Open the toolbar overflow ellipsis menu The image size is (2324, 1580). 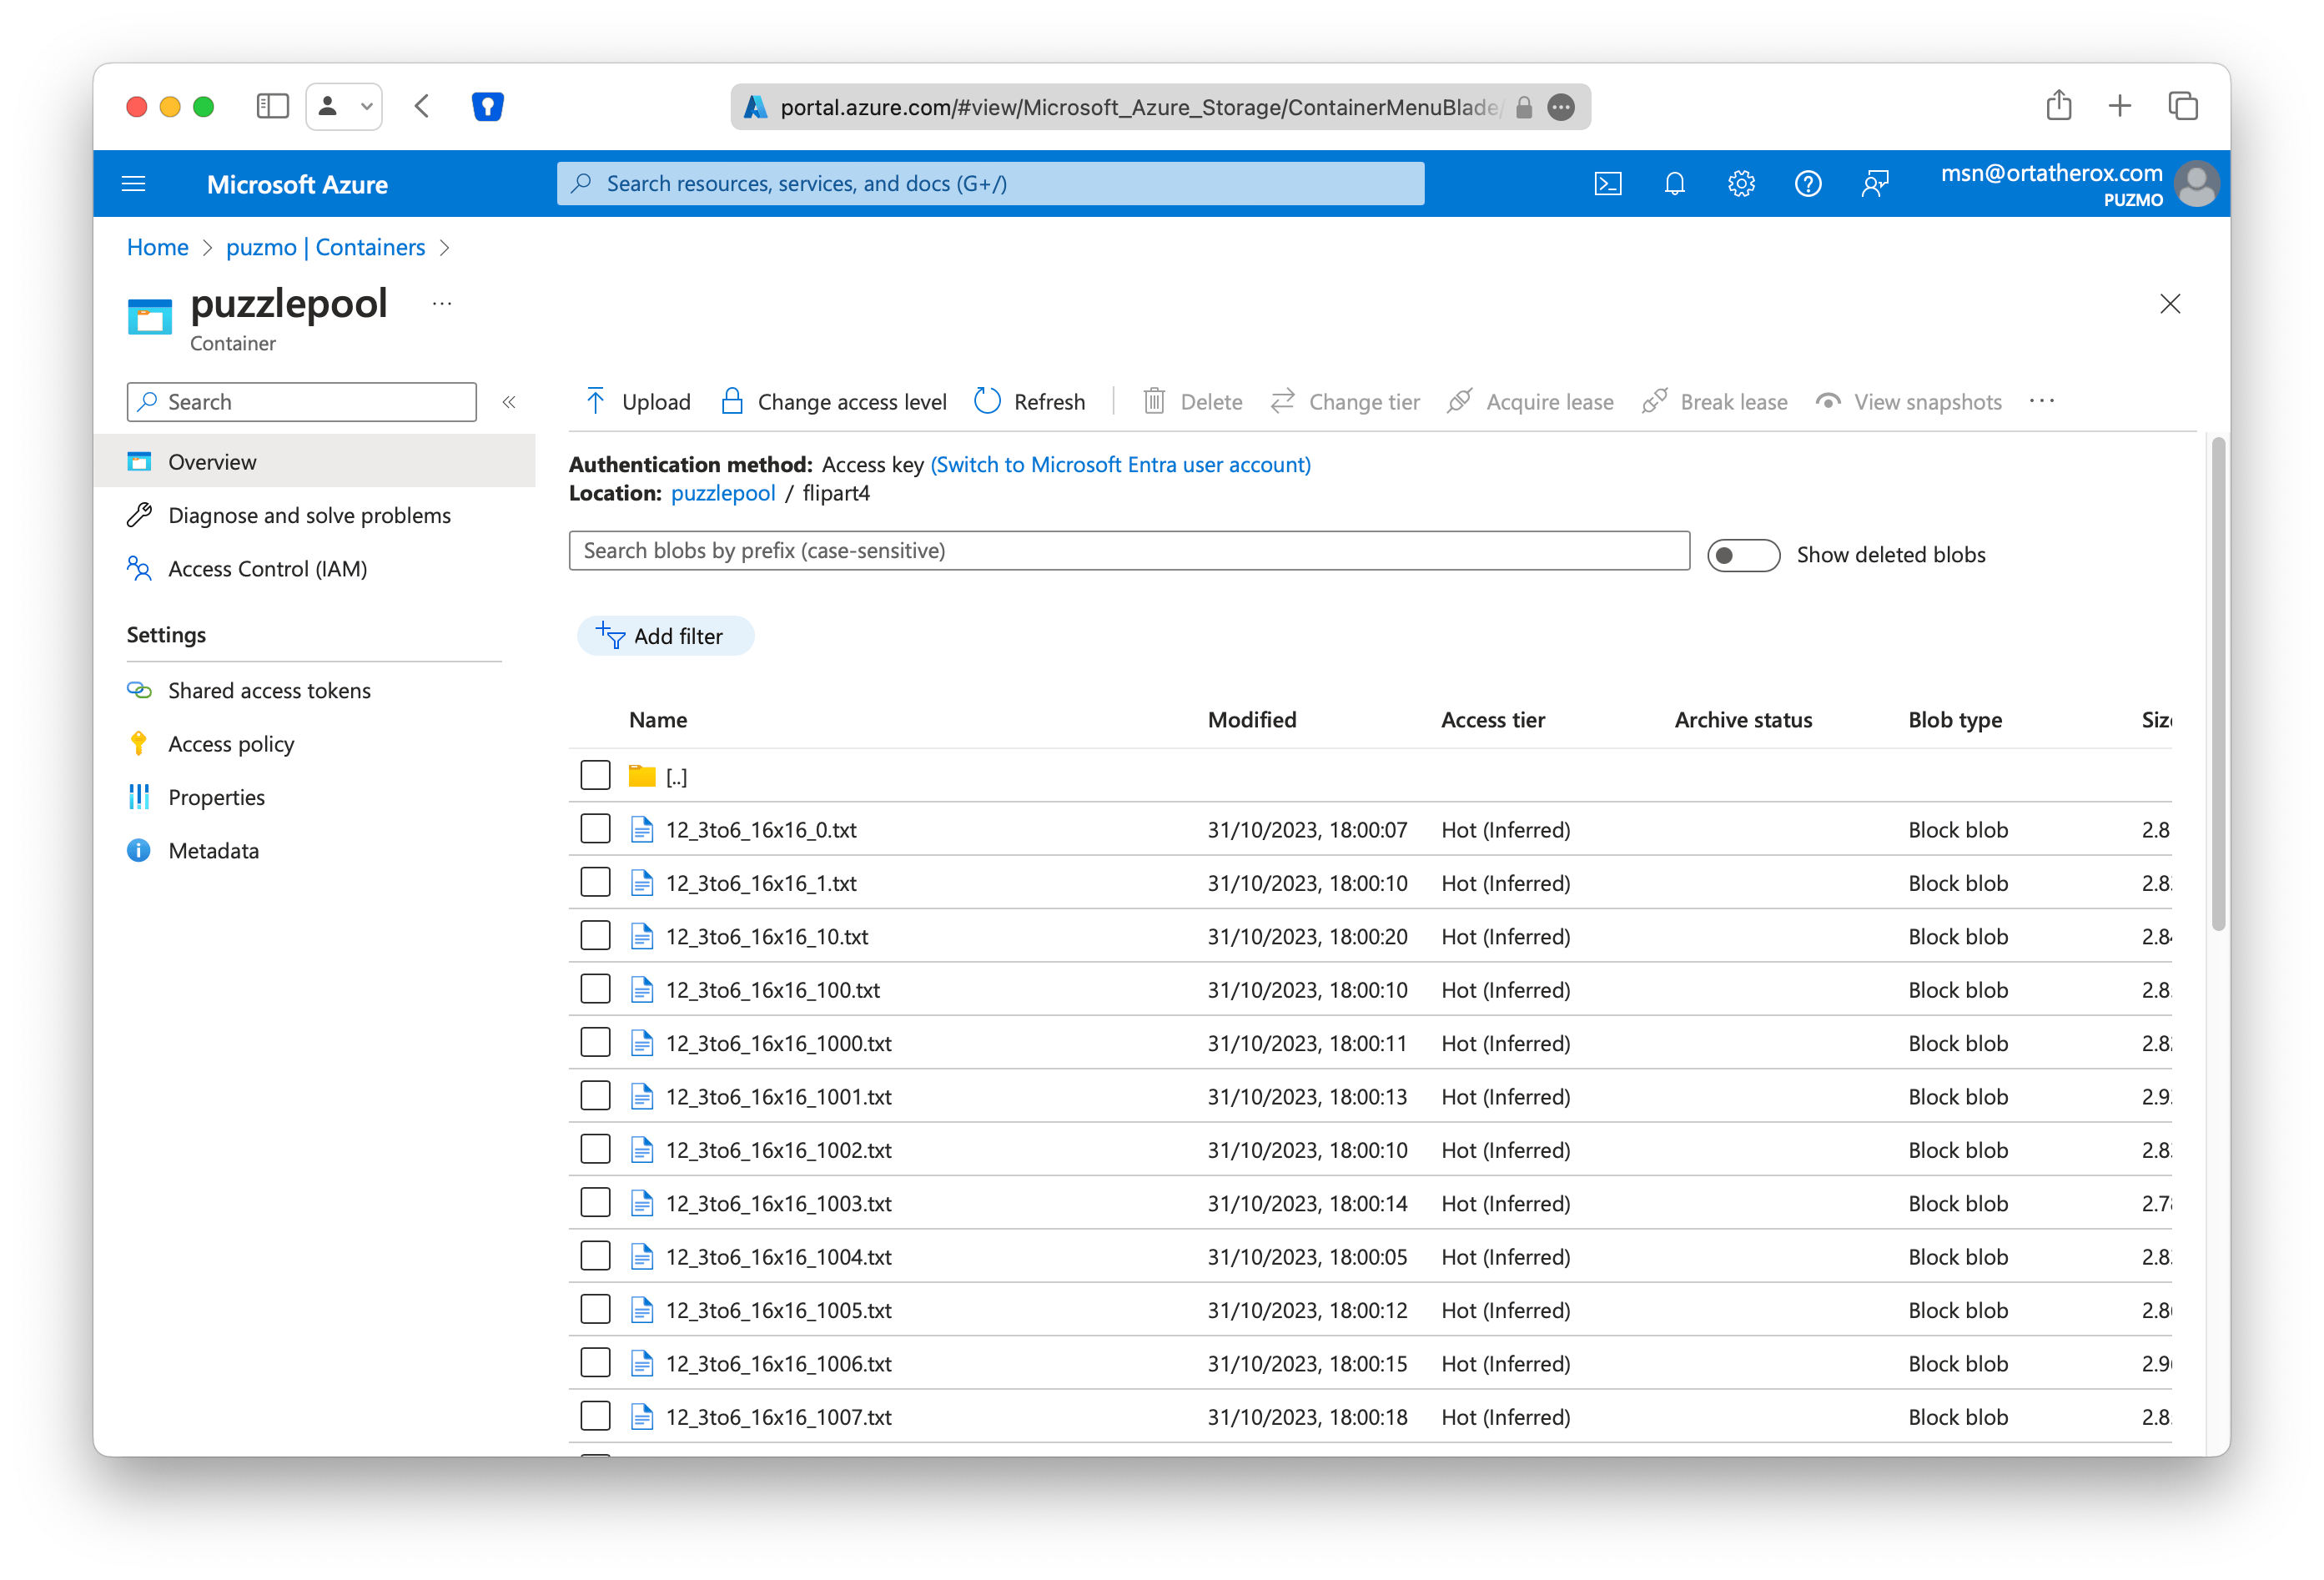point(2041,402)
